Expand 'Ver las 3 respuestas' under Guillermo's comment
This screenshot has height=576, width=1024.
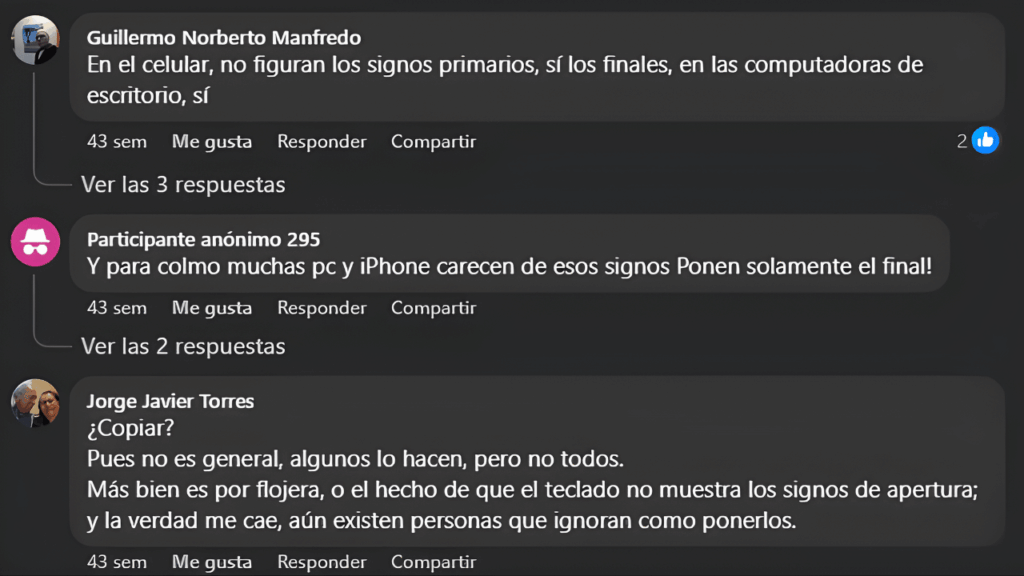tap(182, 185)
